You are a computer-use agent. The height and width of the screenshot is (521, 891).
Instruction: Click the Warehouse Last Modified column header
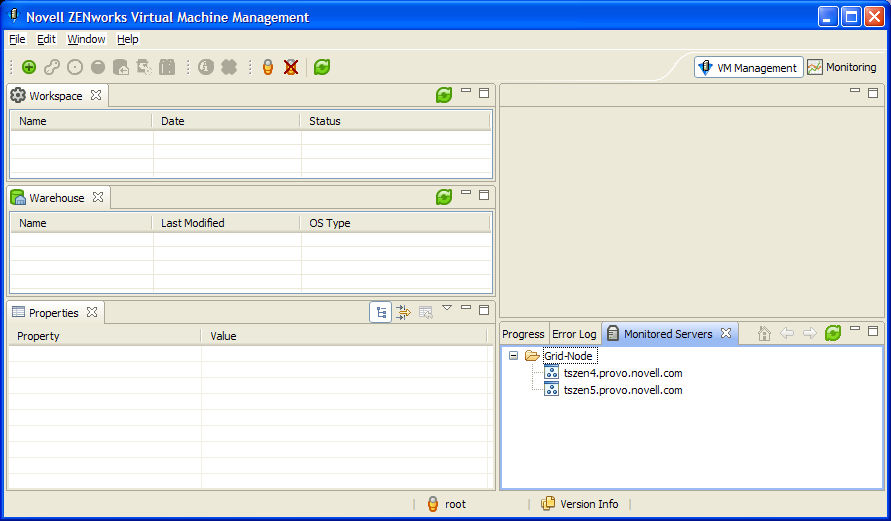226,223
